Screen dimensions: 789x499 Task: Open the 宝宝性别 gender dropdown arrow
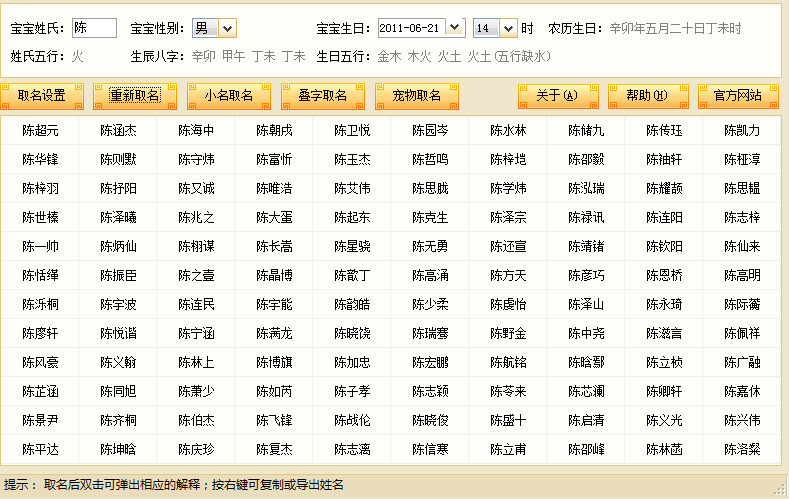click(x=227, y=28)
